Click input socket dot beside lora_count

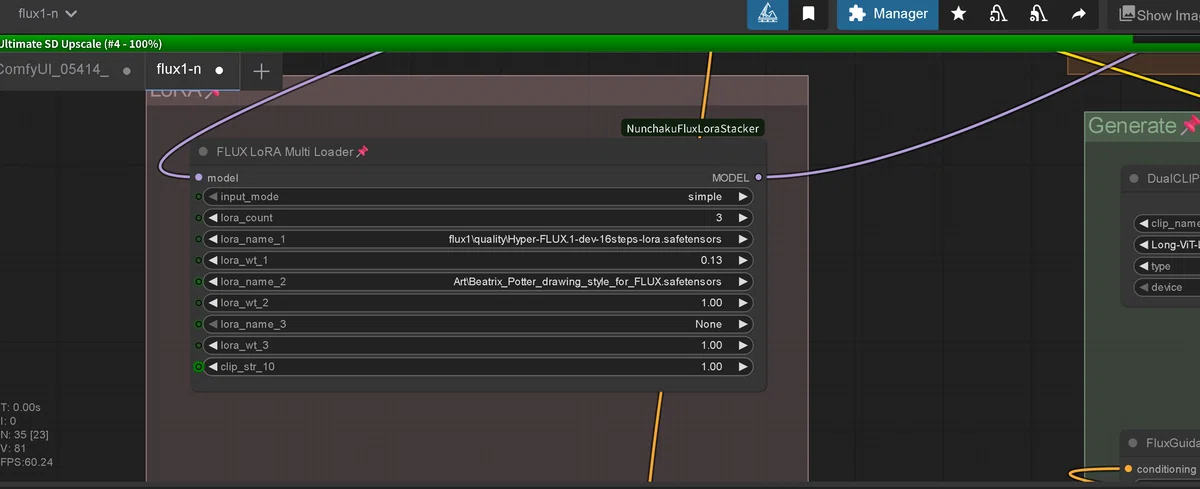pos(198,218)
